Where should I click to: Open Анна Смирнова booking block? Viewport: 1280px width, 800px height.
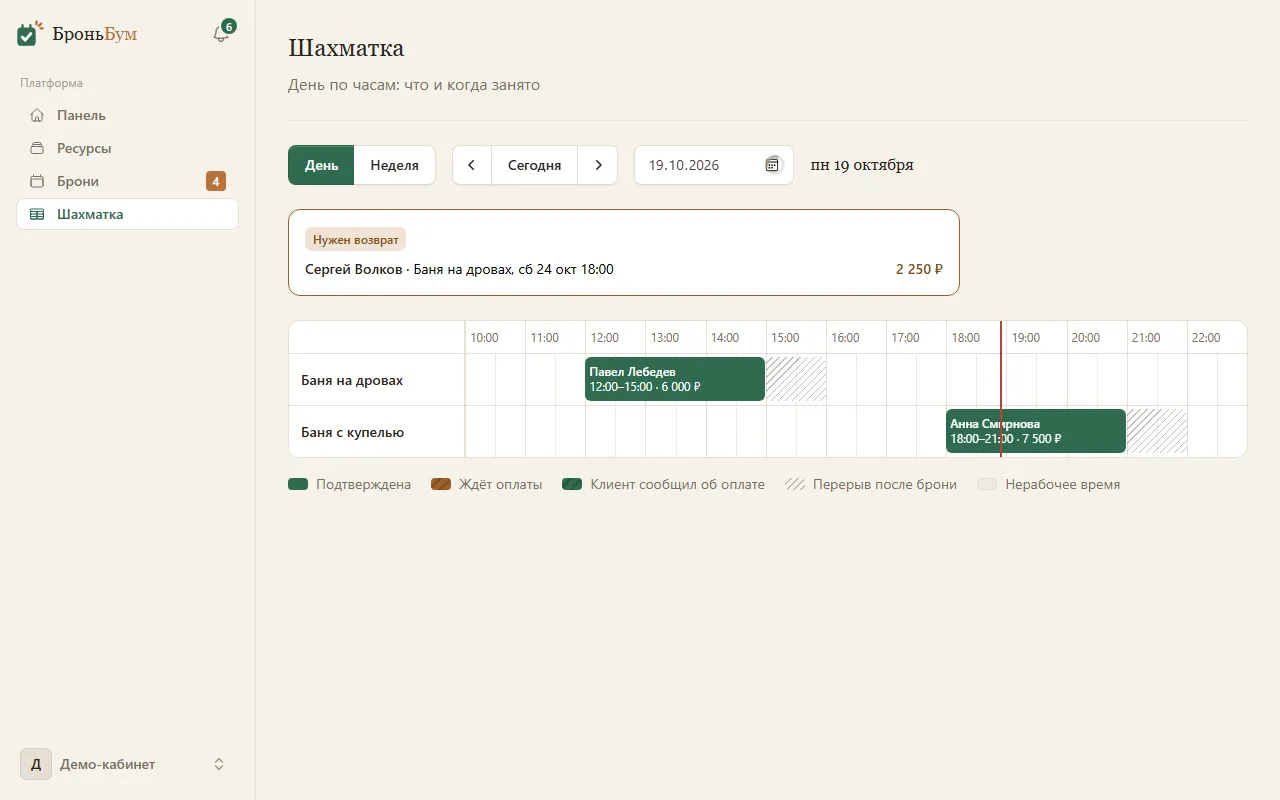[1036, 431]
